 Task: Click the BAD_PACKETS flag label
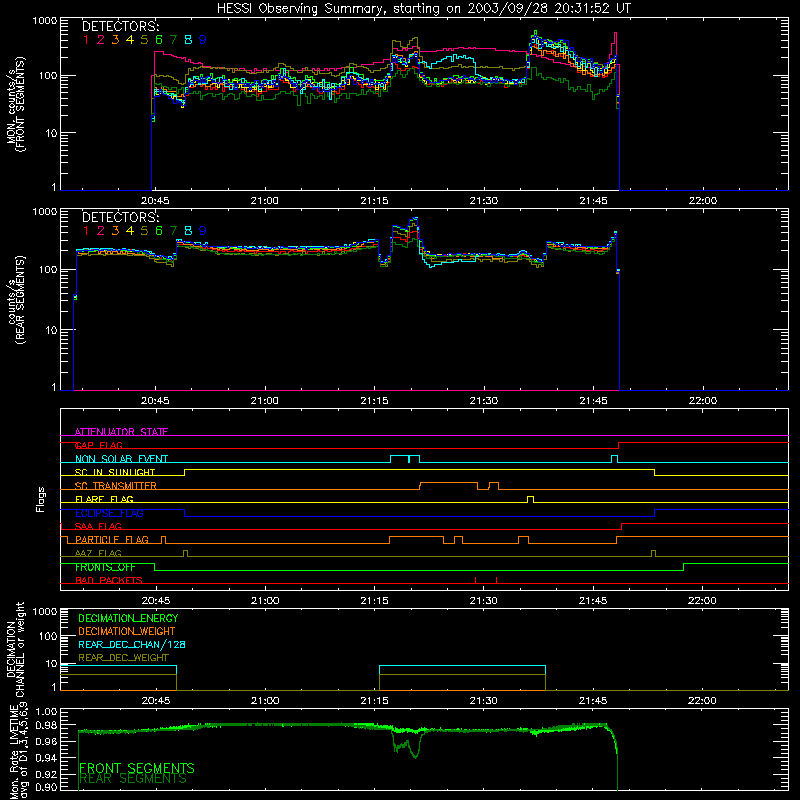click(109, 581)
